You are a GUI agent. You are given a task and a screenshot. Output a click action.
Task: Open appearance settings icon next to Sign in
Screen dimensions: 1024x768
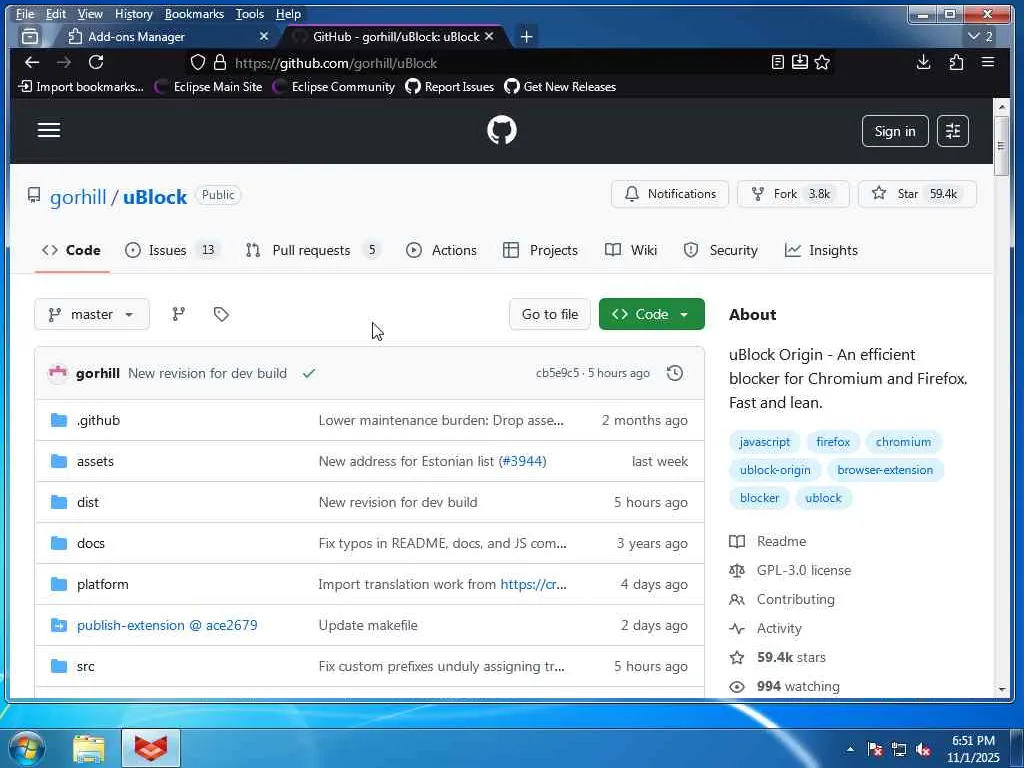click(x=953, y=131)
